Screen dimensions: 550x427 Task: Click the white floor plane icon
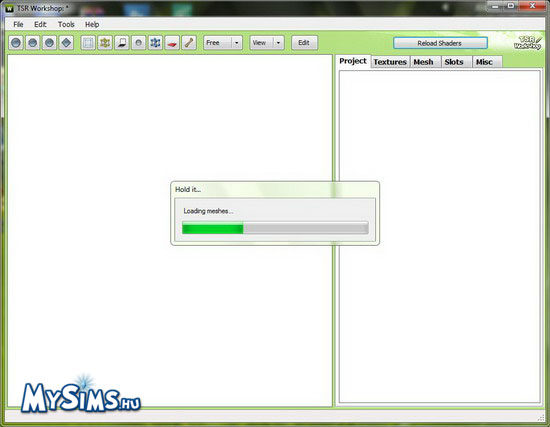click(122, 43)
